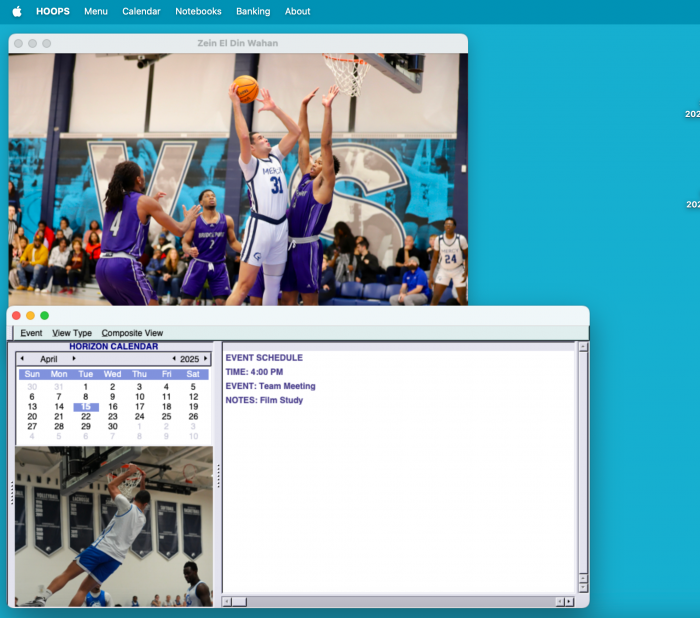Click the horizontal scrollbar right arrow
The image size is (700, 618).
tap(569, 601)
